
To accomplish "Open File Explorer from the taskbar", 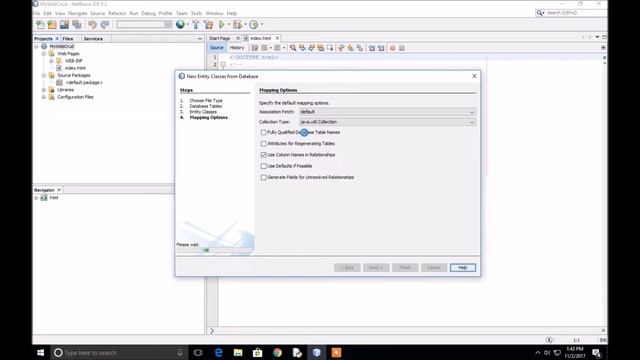I will (238, 353).
